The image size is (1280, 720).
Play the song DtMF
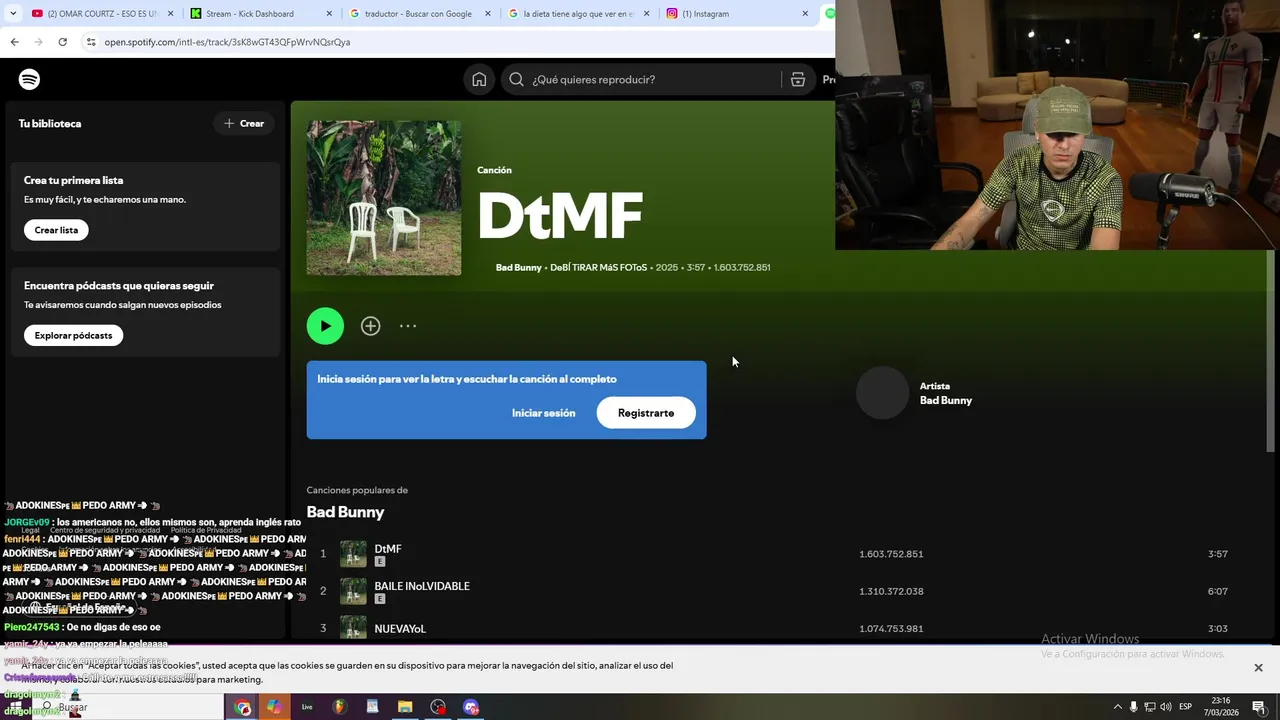(325, 326)
